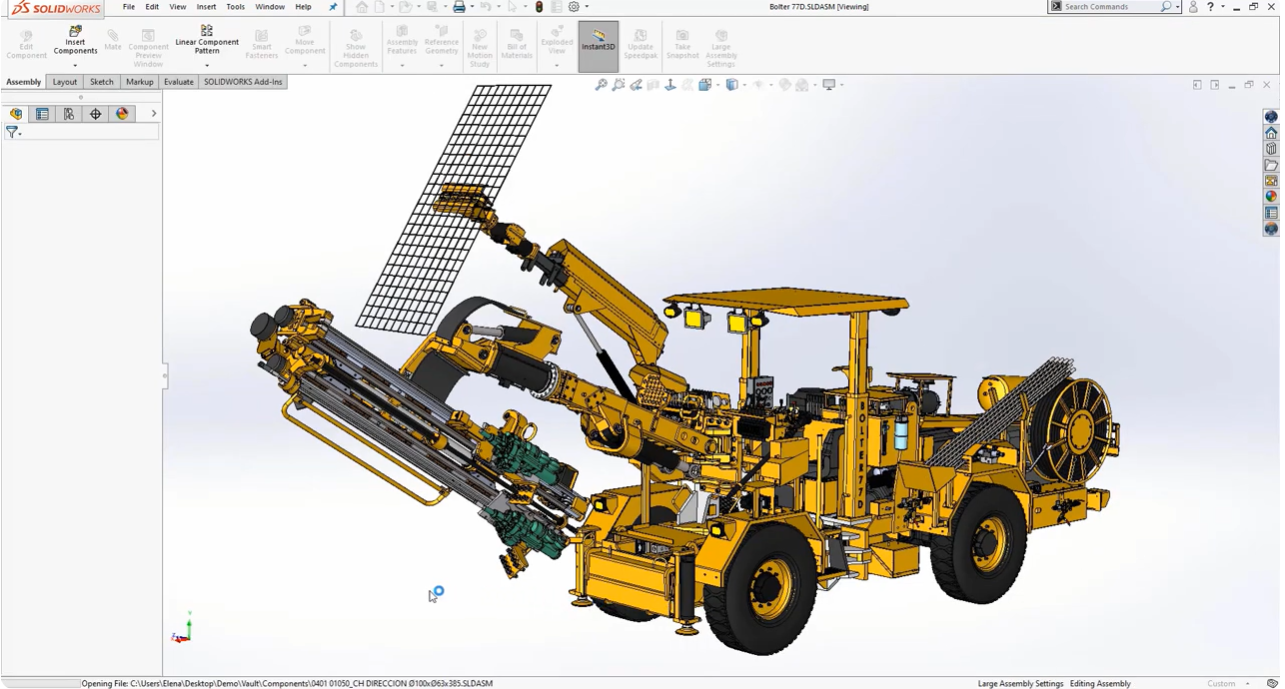Click Bill of Materials tool

(517, 45)
